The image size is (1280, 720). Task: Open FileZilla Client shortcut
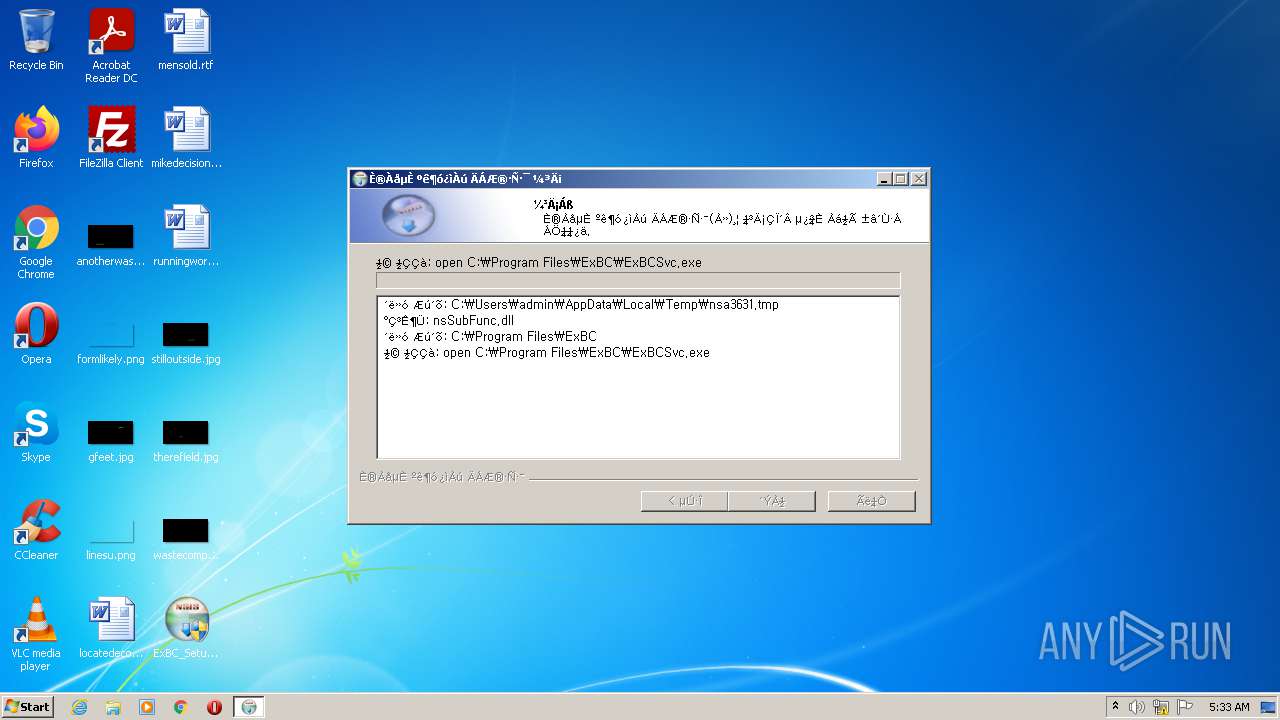(111, 138)
